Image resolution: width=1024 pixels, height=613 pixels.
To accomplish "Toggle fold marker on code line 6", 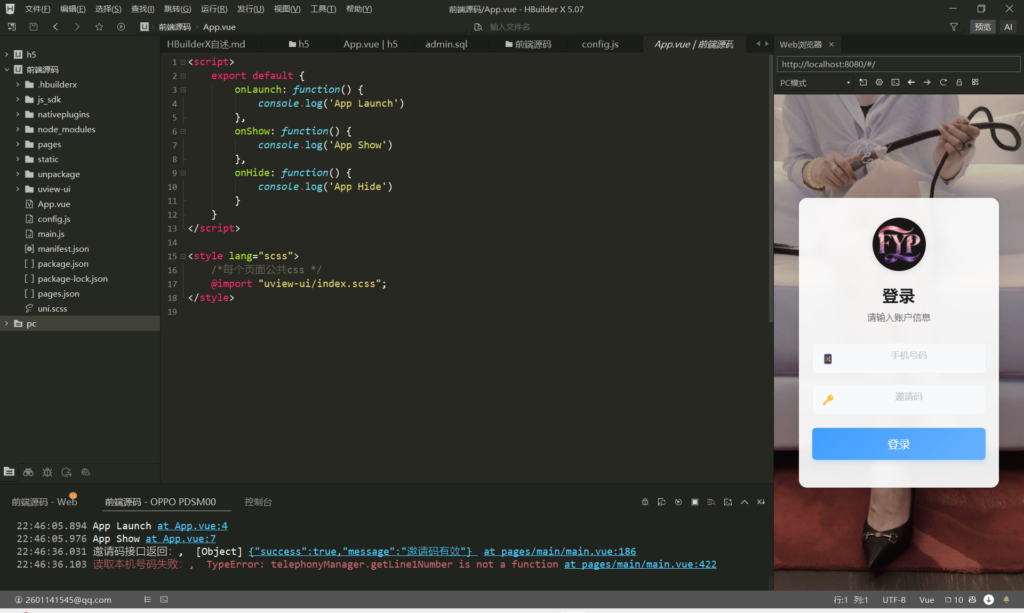I will point(183,131).
